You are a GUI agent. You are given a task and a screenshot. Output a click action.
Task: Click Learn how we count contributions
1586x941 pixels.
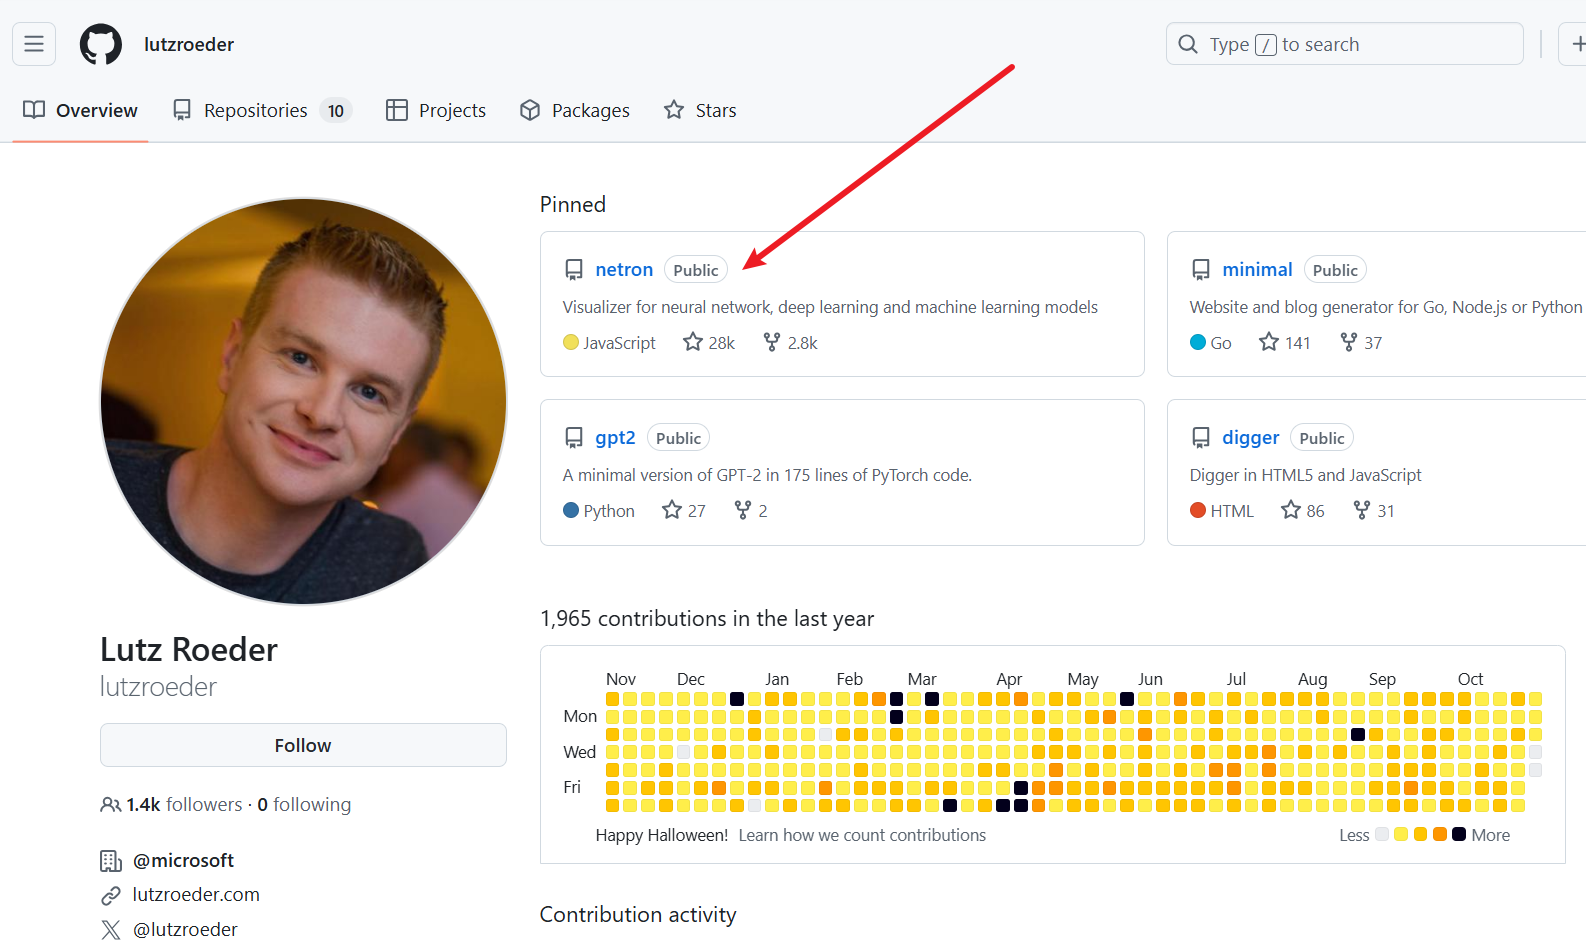click(862, 835)
